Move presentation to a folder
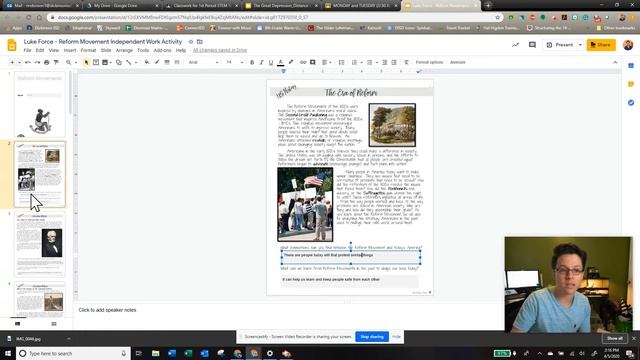Image resolution: width=640 pixels, height=360 pixels. [200, 42]
